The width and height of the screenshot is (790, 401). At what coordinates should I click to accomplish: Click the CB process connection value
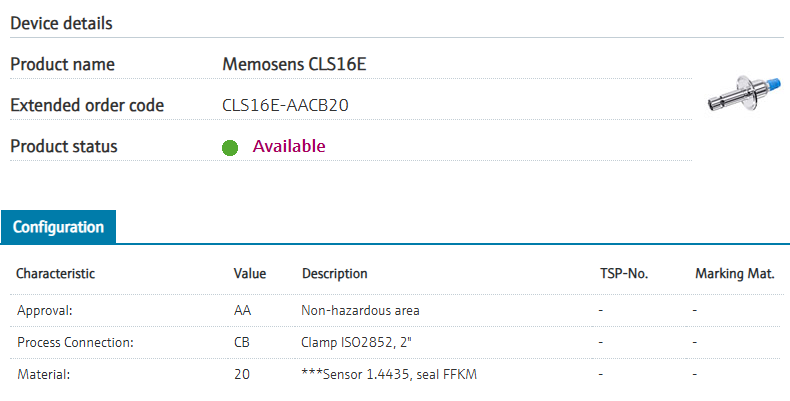pyautogui.click(x=242, y=342)
